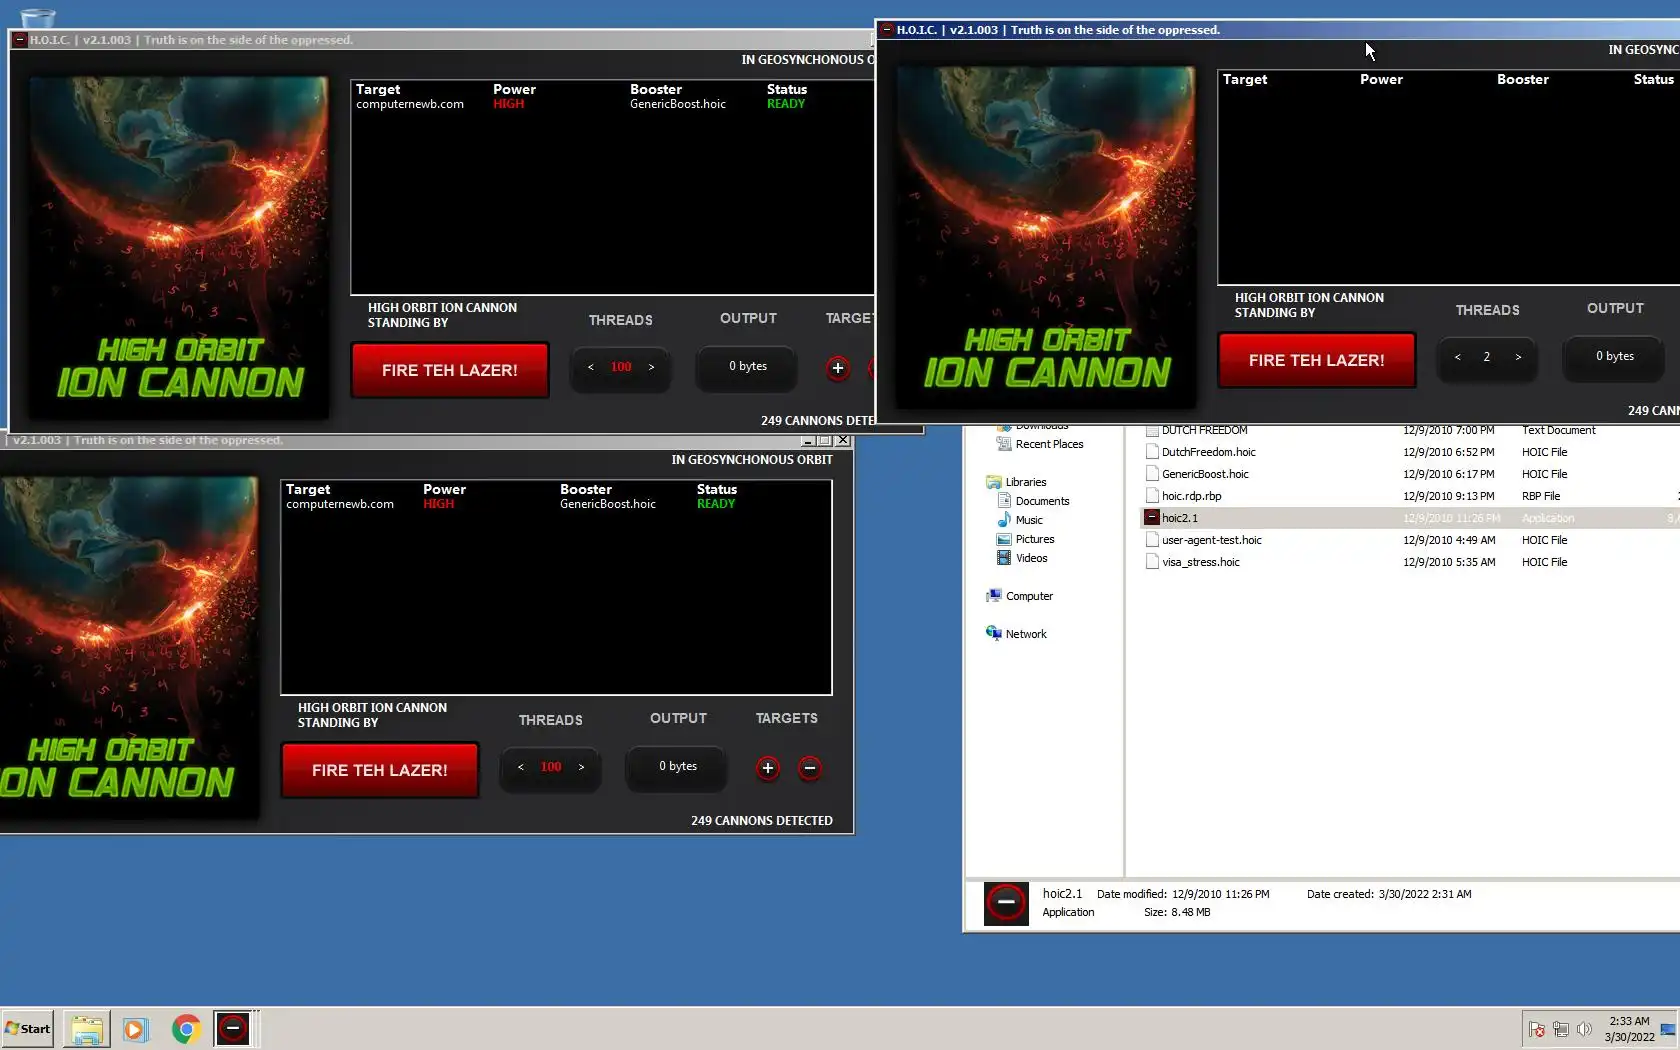Screen dimensions: 1680x1050
Task: Click the Power column header in the empty-list HOIC window
Action: [x=1381, y=79]
